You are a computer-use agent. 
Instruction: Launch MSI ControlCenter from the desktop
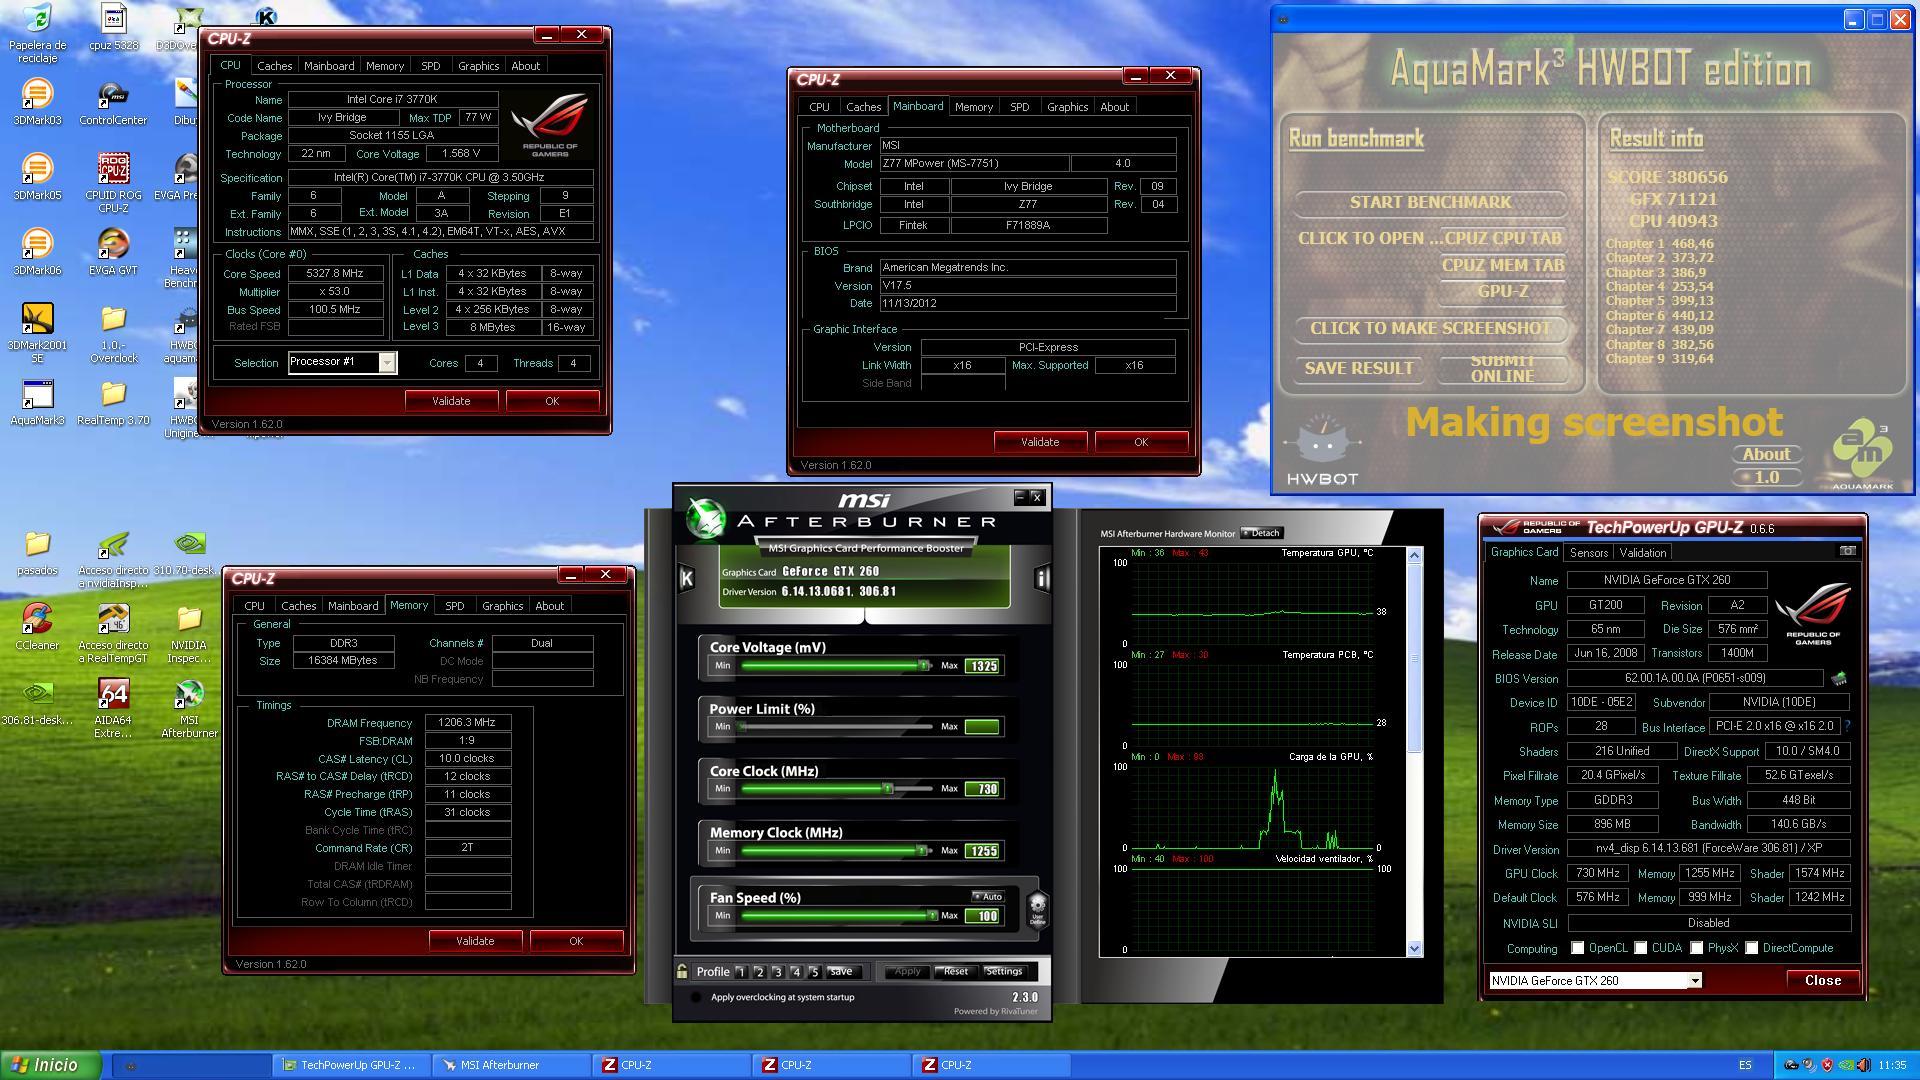113,102
